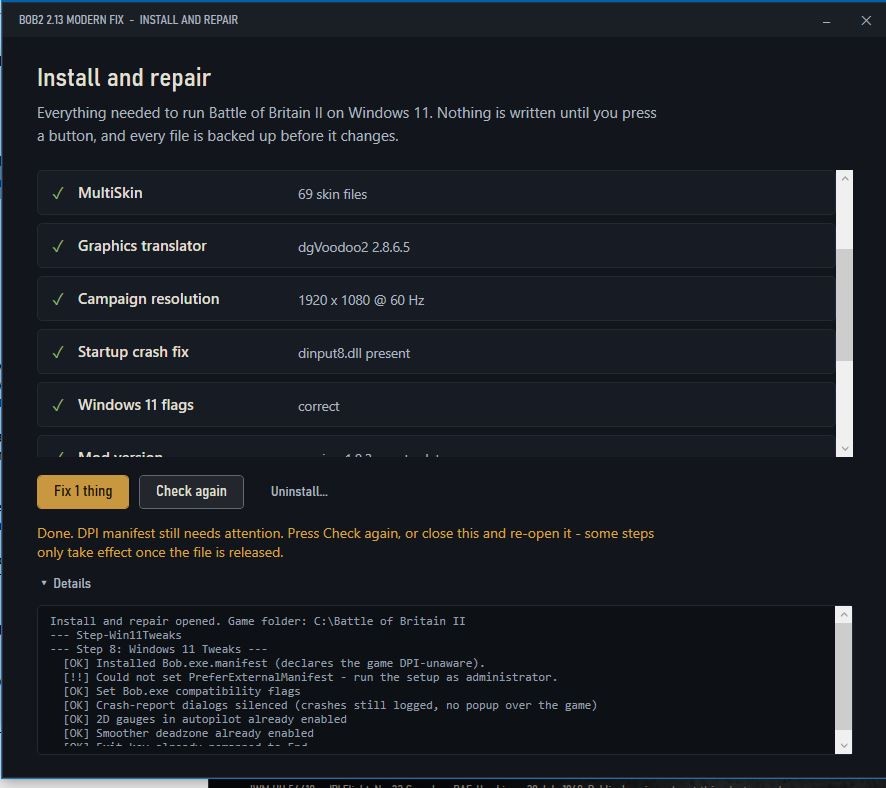Click the checklist scrollbar thumb
886x788 pixels.
[x=844, y=305]
